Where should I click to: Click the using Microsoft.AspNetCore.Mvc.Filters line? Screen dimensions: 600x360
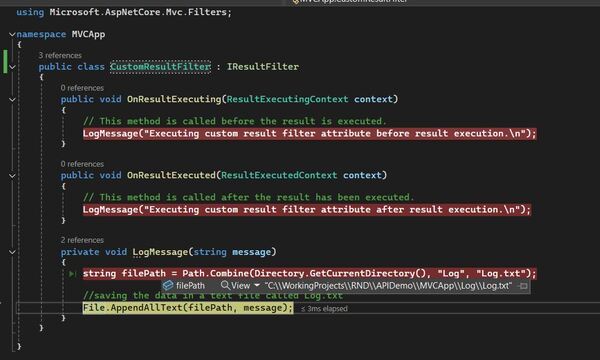[124, 12]
